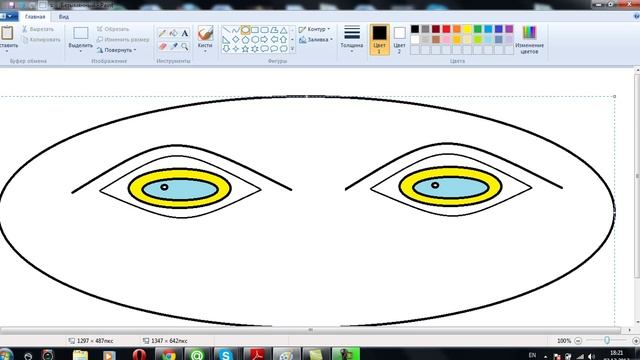The height and width of the screenshot is (360, 640).
Task: Choose the Six-point star shape
Action: pyautogui.click(x=255, y=49)
